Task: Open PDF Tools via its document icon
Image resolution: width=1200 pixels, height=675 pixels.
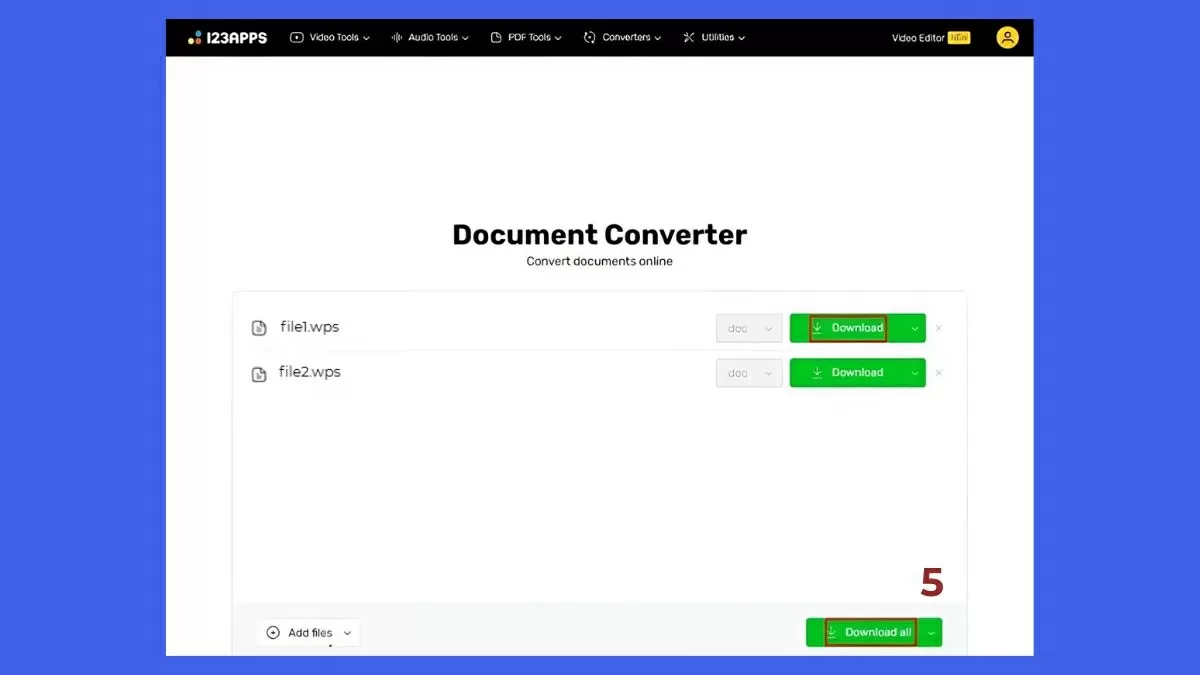Action: pyautogui.click(x=497, y=37)
